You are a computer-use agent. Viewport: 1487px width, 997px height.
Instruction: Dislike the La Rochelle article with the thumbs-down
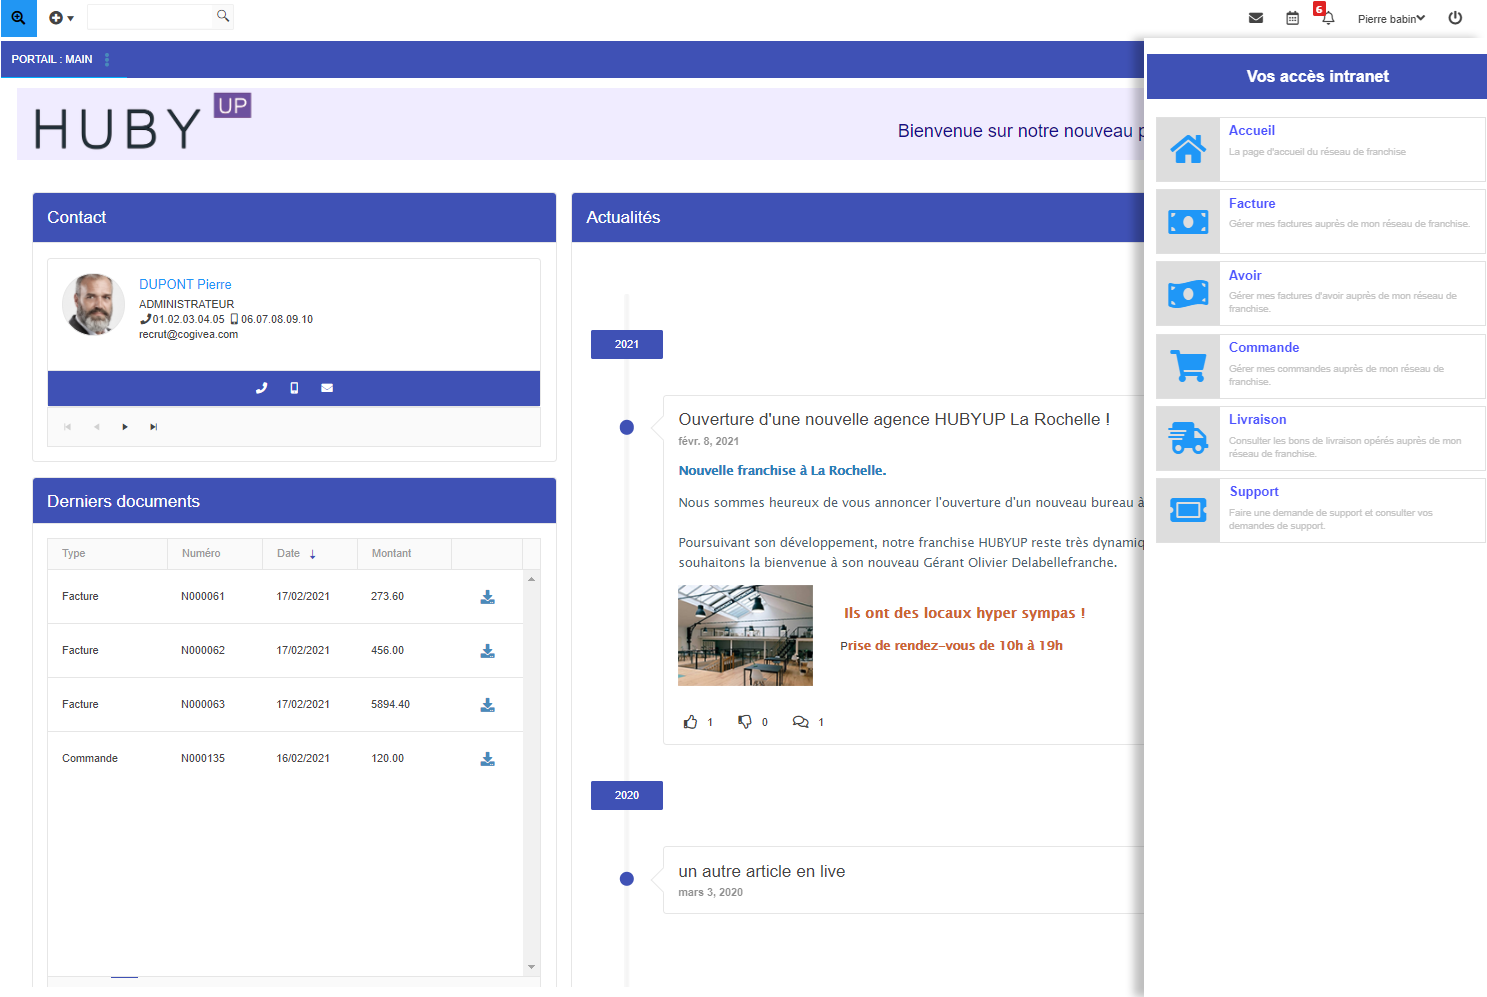(745, 722)
